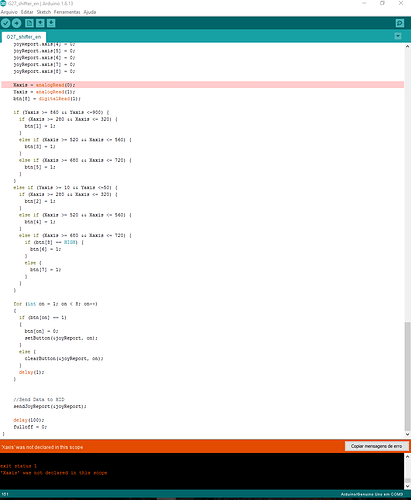Click the Arduino logo in title bar

click(3, 3)
